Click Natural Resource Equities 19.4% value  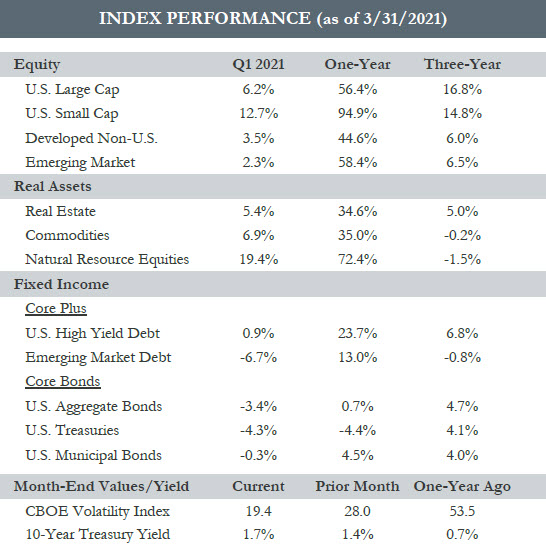click(259, 259)
